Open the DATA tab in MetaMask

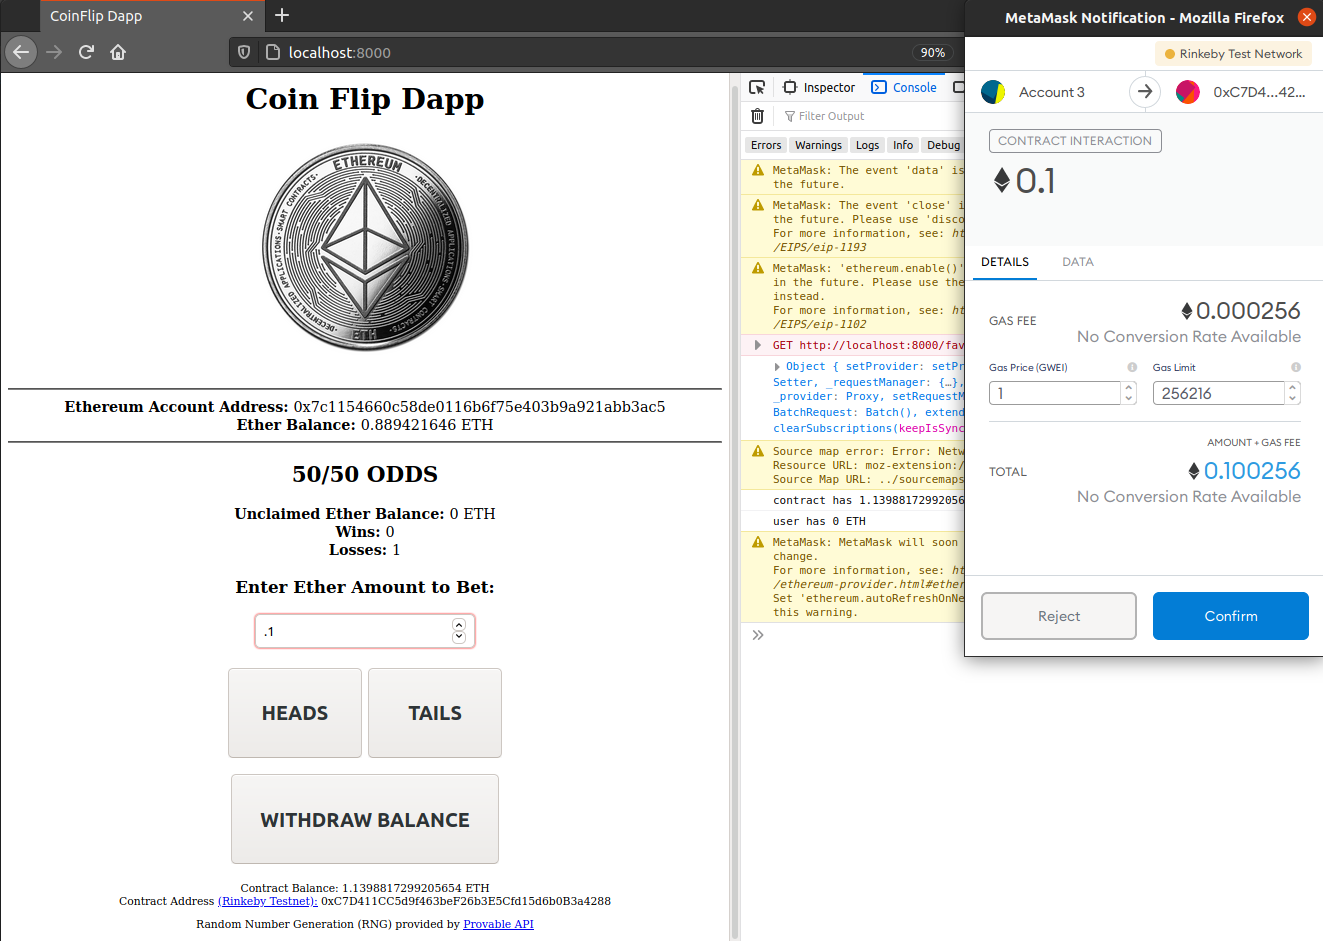[1078, 262]
